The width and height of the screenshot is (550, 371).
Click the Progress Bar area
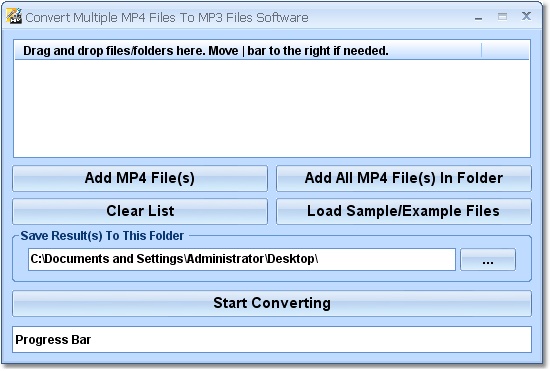coord(272,339)
